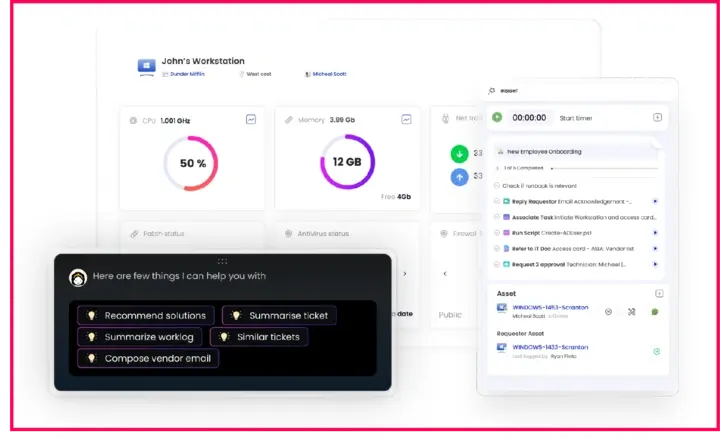Check off the Refer to IT Doc step

click(x=496, y=248)
